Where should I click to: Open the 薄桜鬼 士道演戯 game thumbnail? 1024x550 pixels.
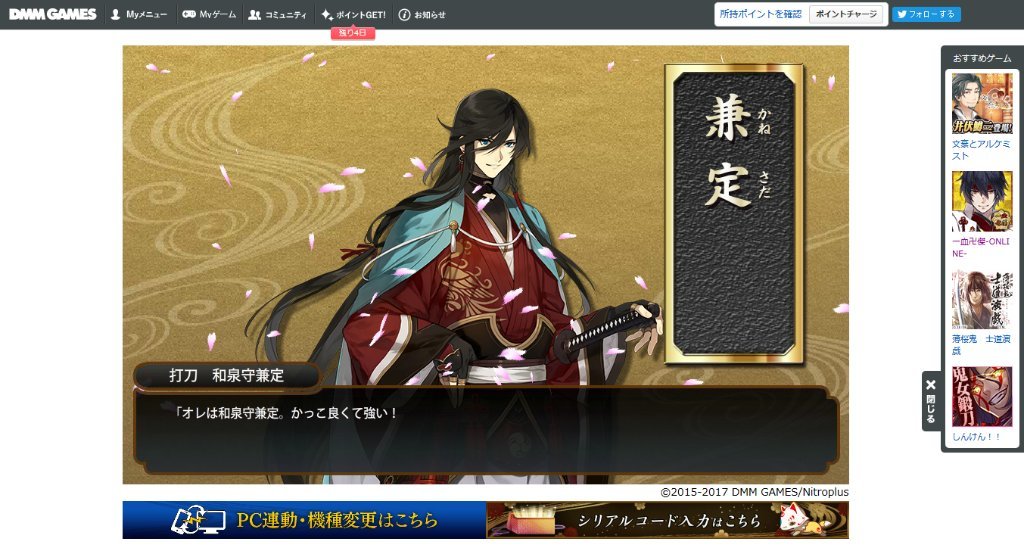pos(982,299)
